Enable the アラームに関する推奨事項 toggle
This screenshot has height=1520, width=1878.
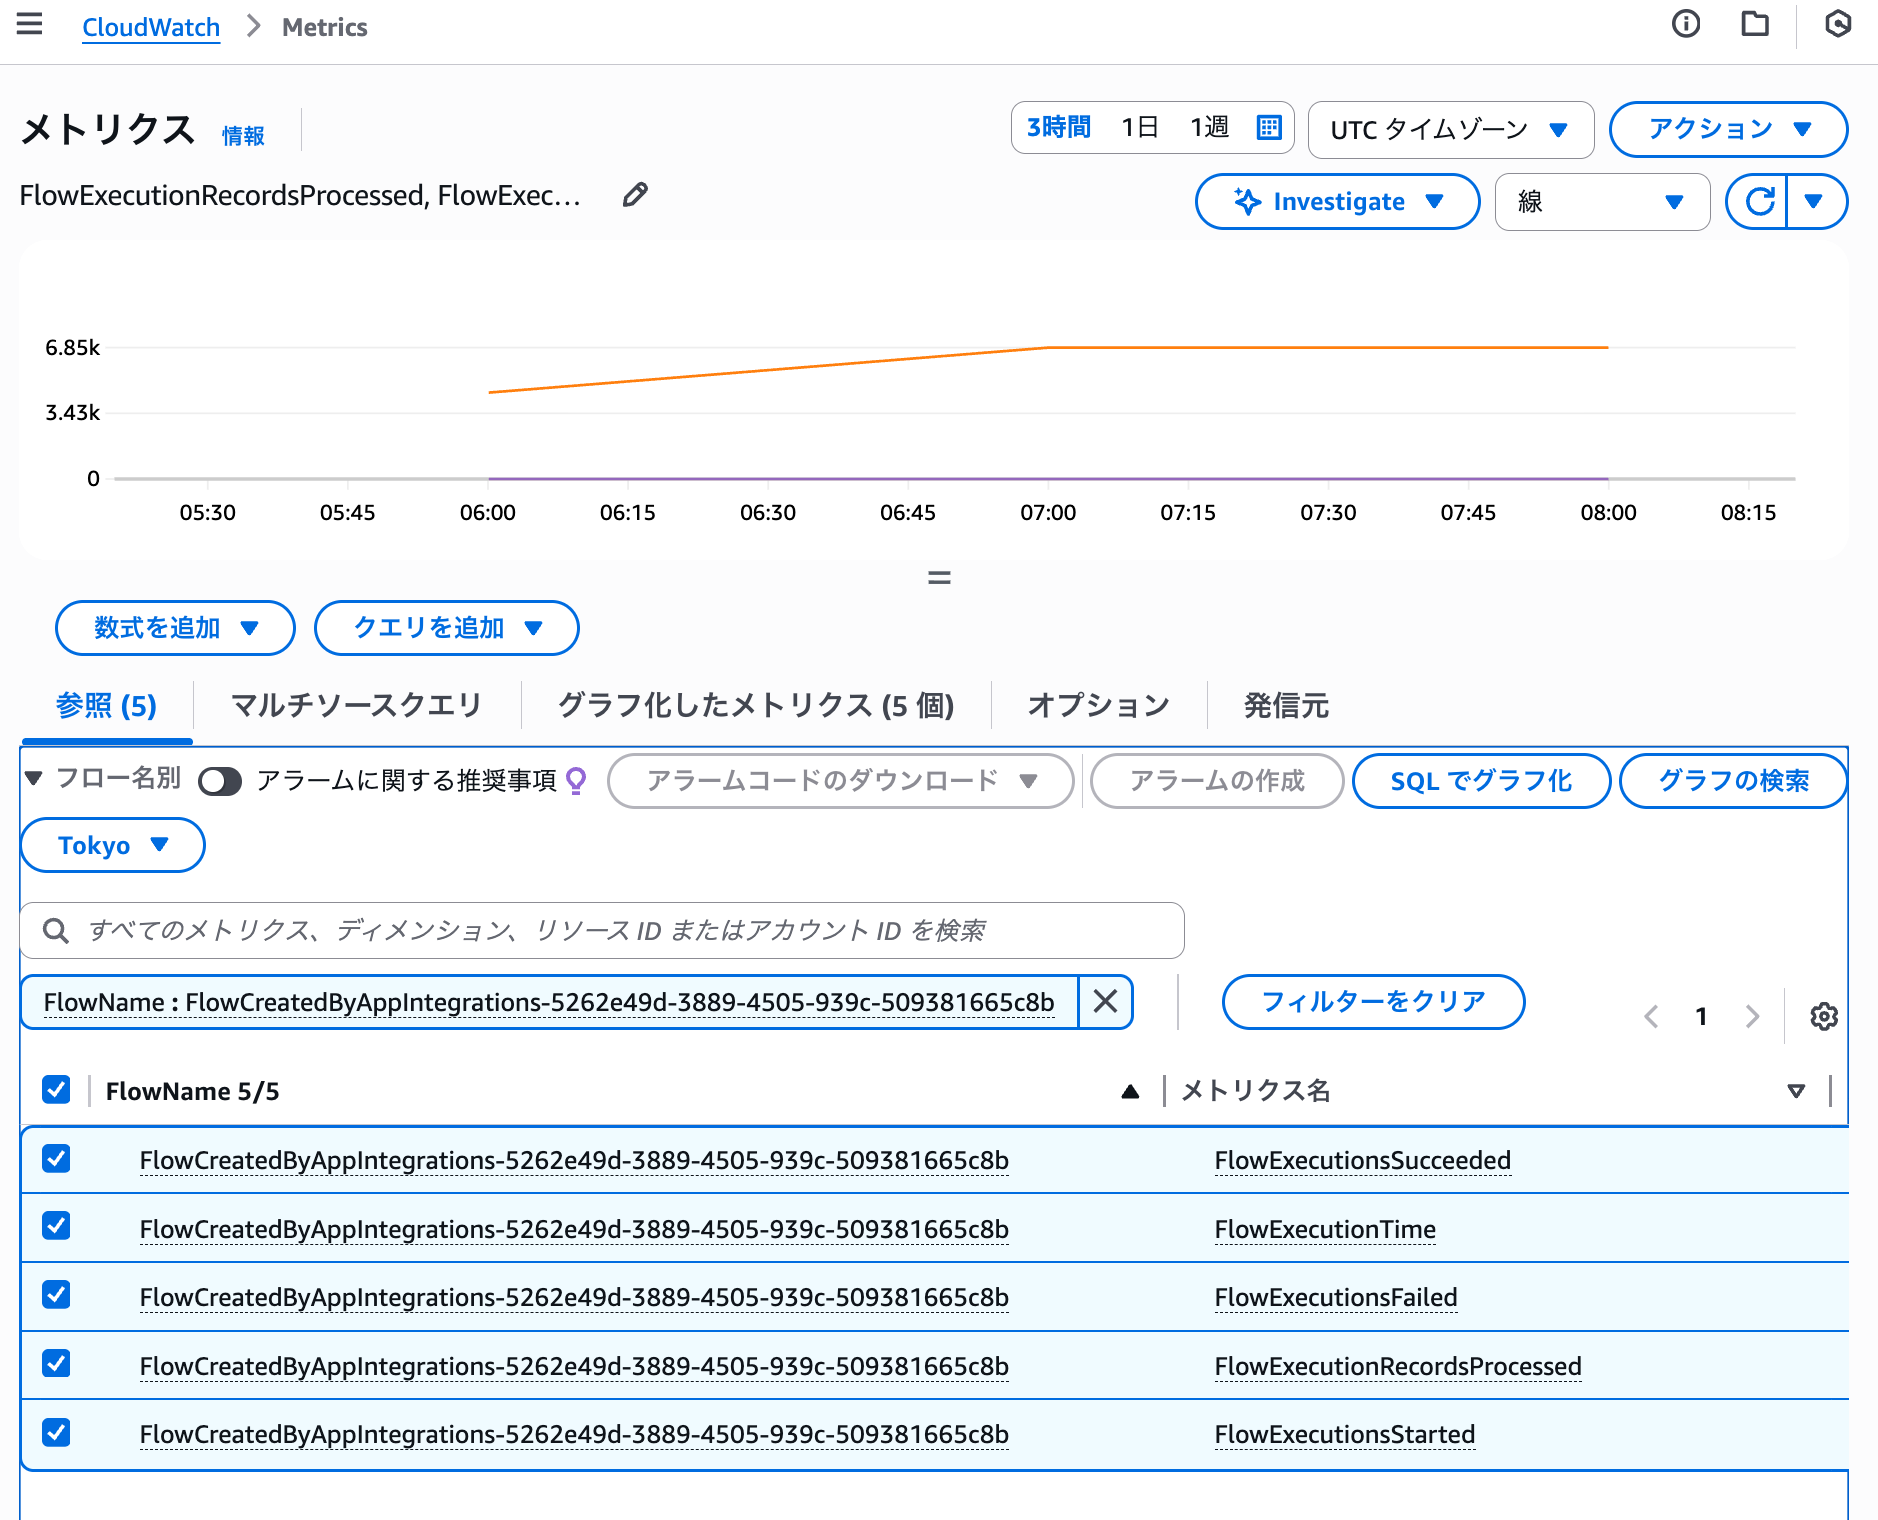[x=220, y=781]
